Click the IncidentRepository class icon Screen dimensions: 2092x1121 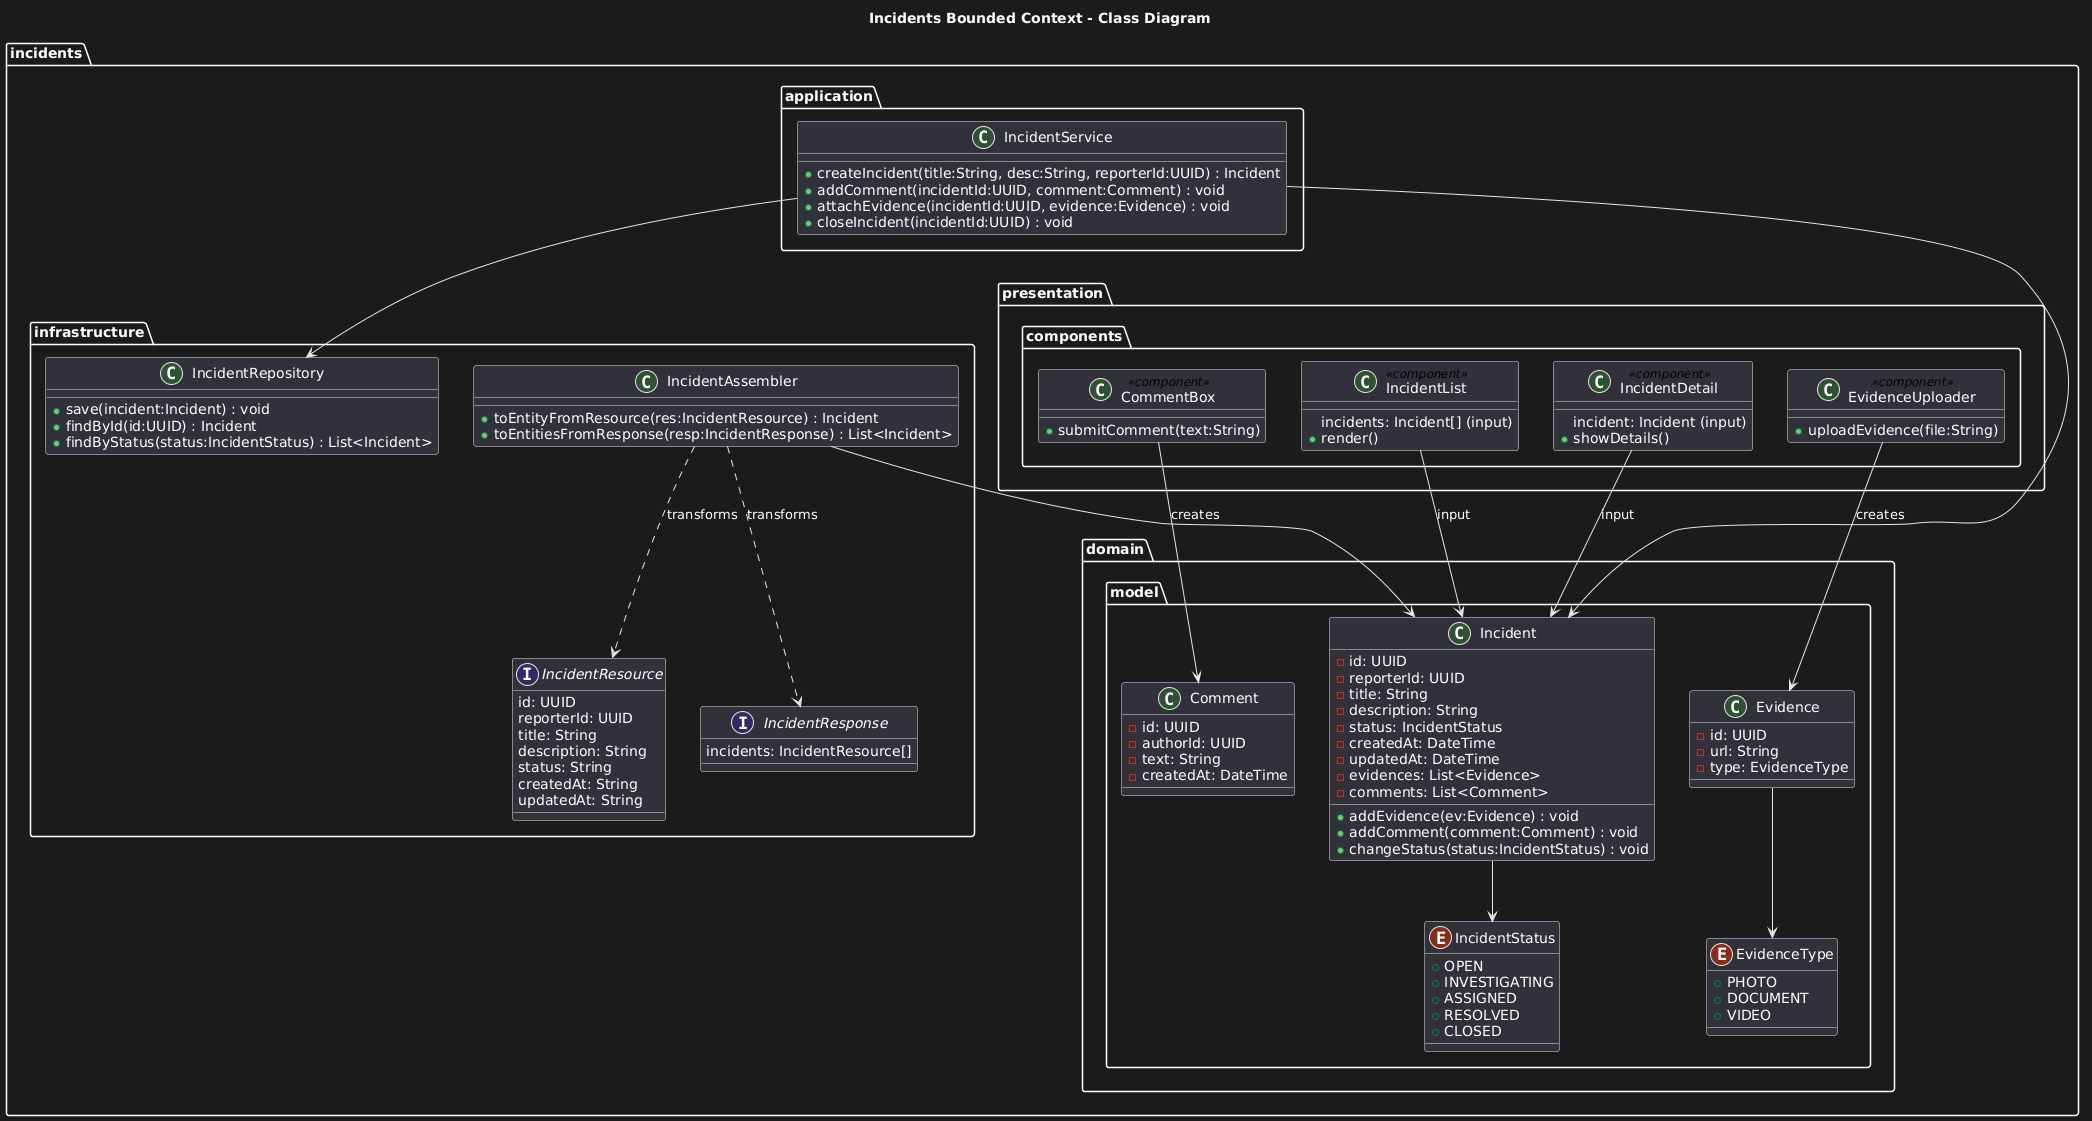(x=172, y=374)
